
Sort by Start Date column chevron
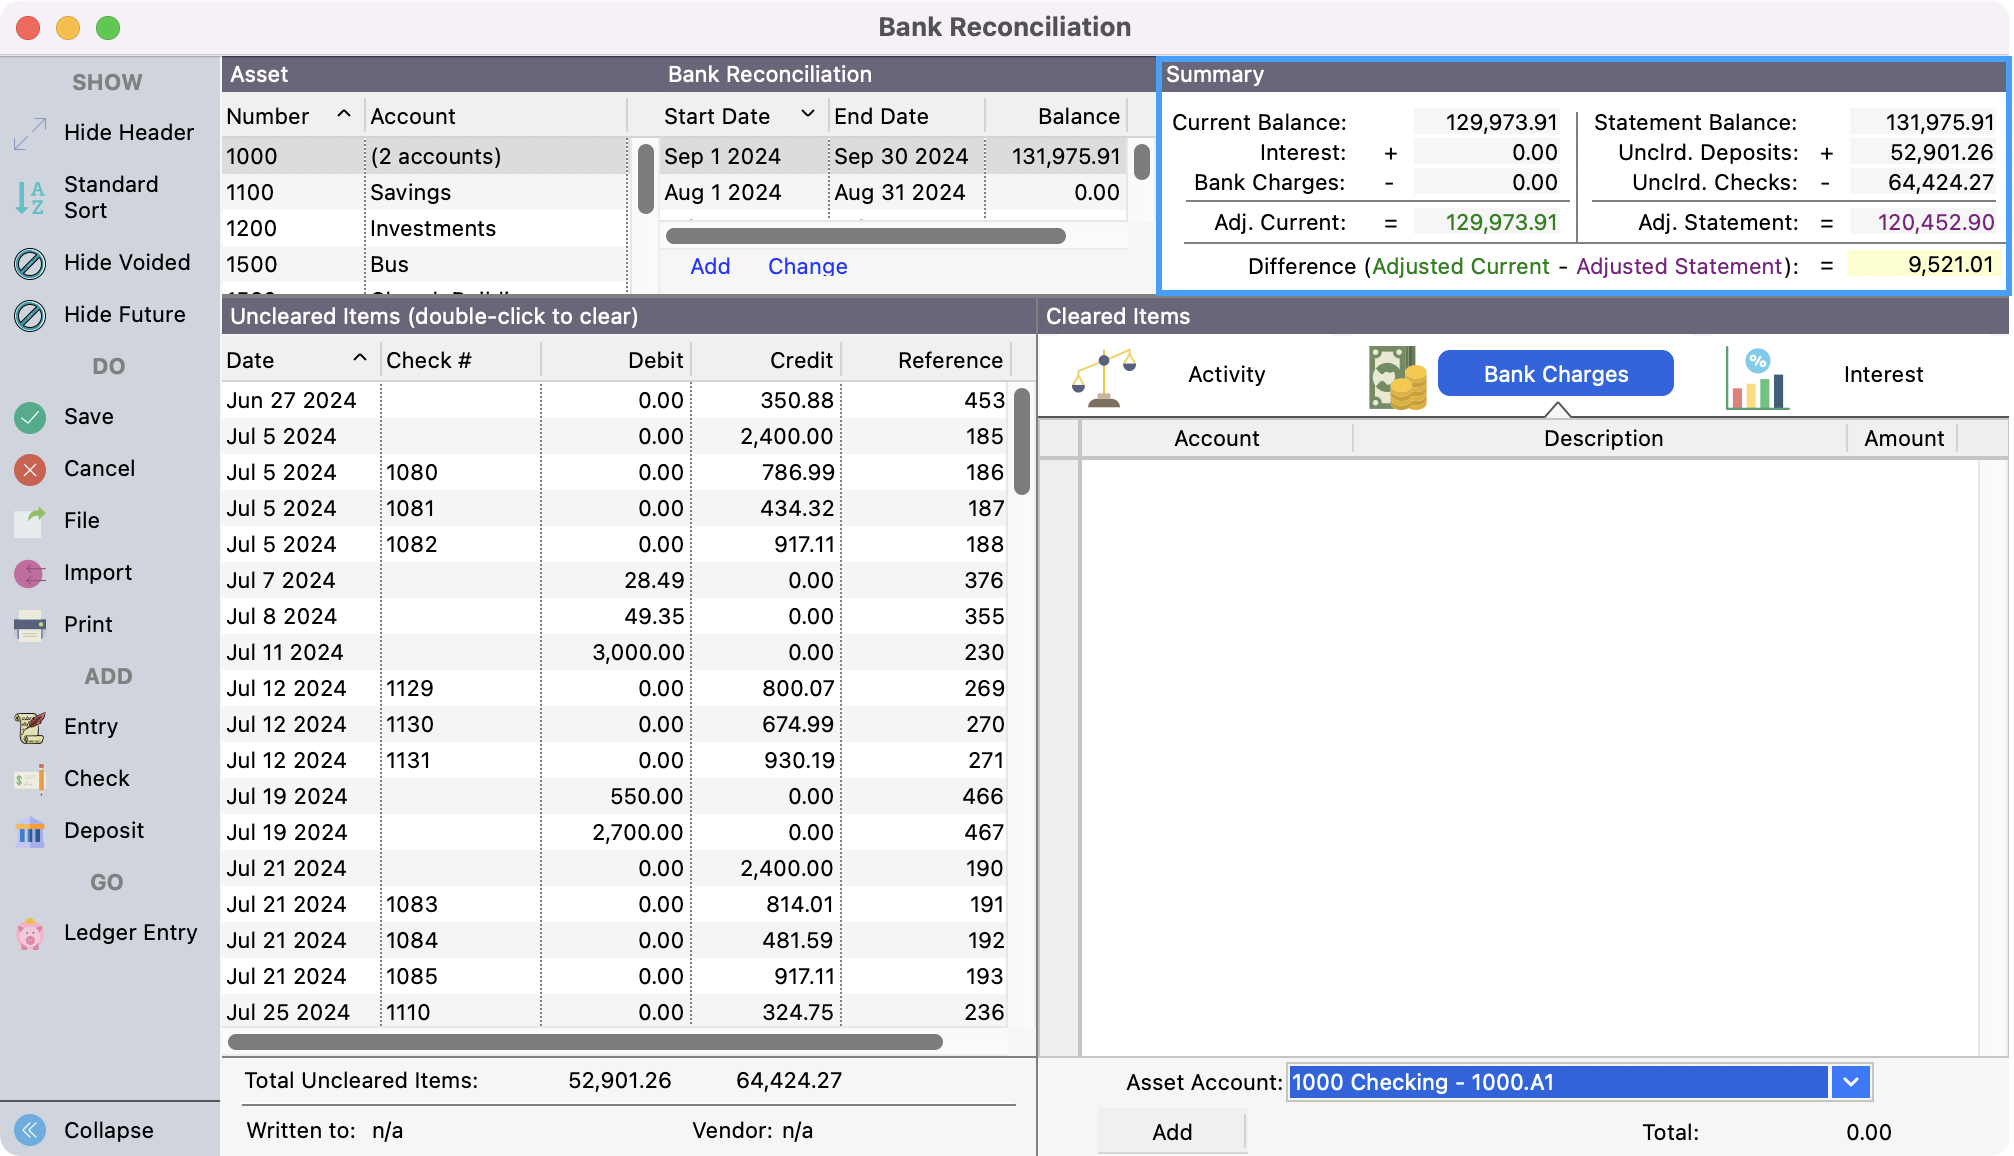tap(808, 115)
